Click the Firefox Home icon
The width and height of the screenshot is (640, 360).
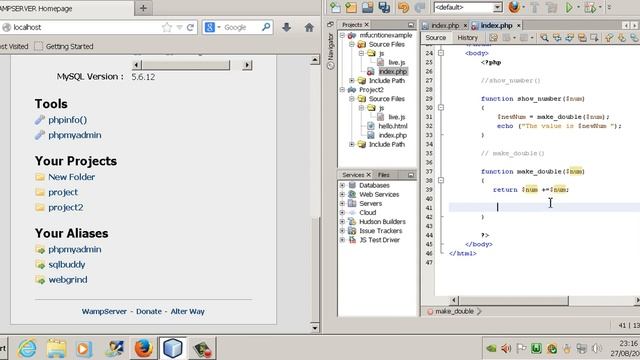pyautogui.click(x=309, y=27)
